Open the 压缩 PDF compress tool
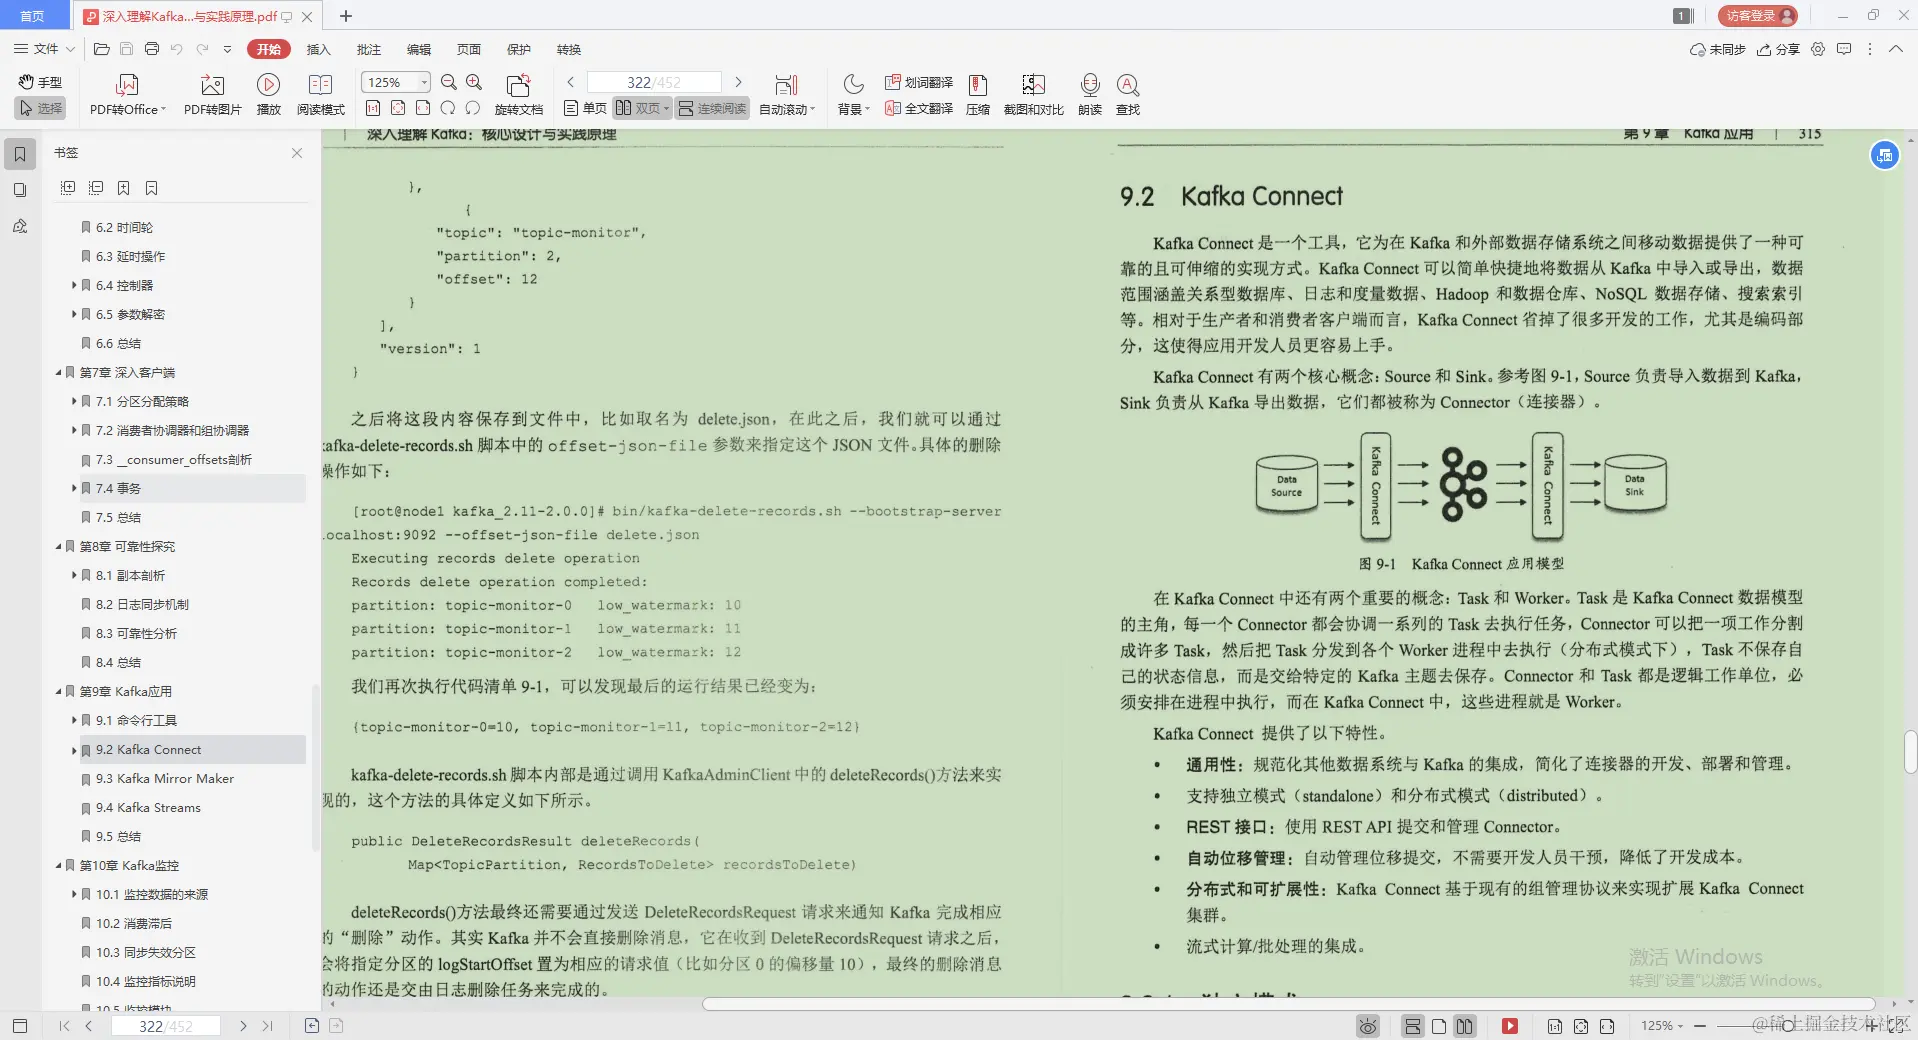This screenshot has height=1040, width=1918. pos(978,94)
